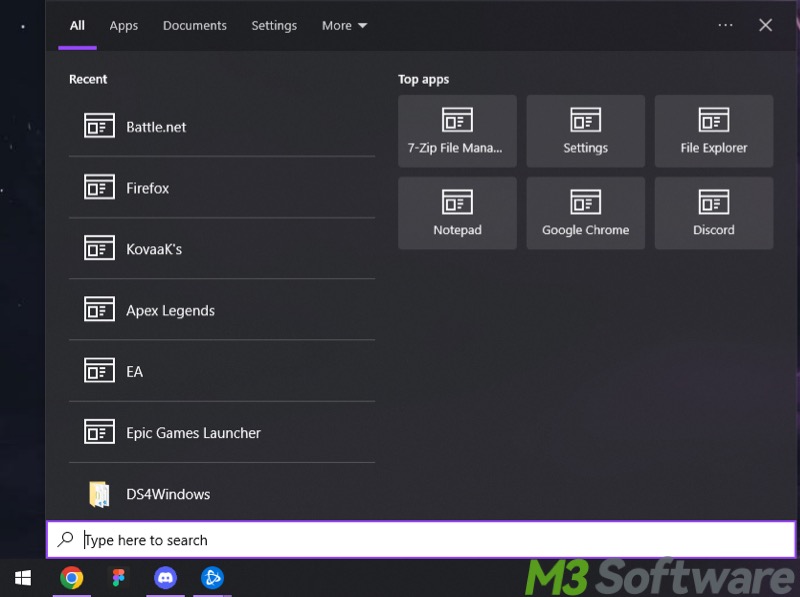Click the Firefox icon in Recent list
This screenshot has height=597, width=800.
coord(99,187)
